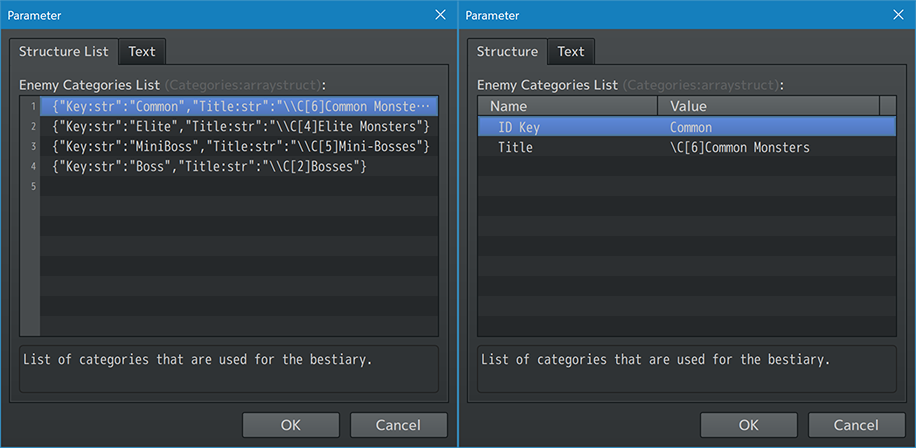Switch to the Structure List tab

click(64, 52)
